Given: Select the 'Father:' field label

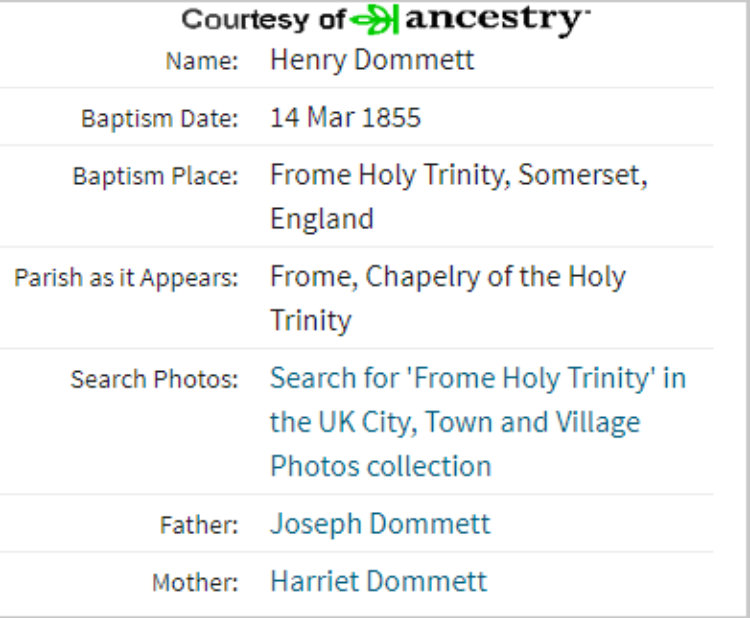Looking at the screenshot, I should pos(199,524).
